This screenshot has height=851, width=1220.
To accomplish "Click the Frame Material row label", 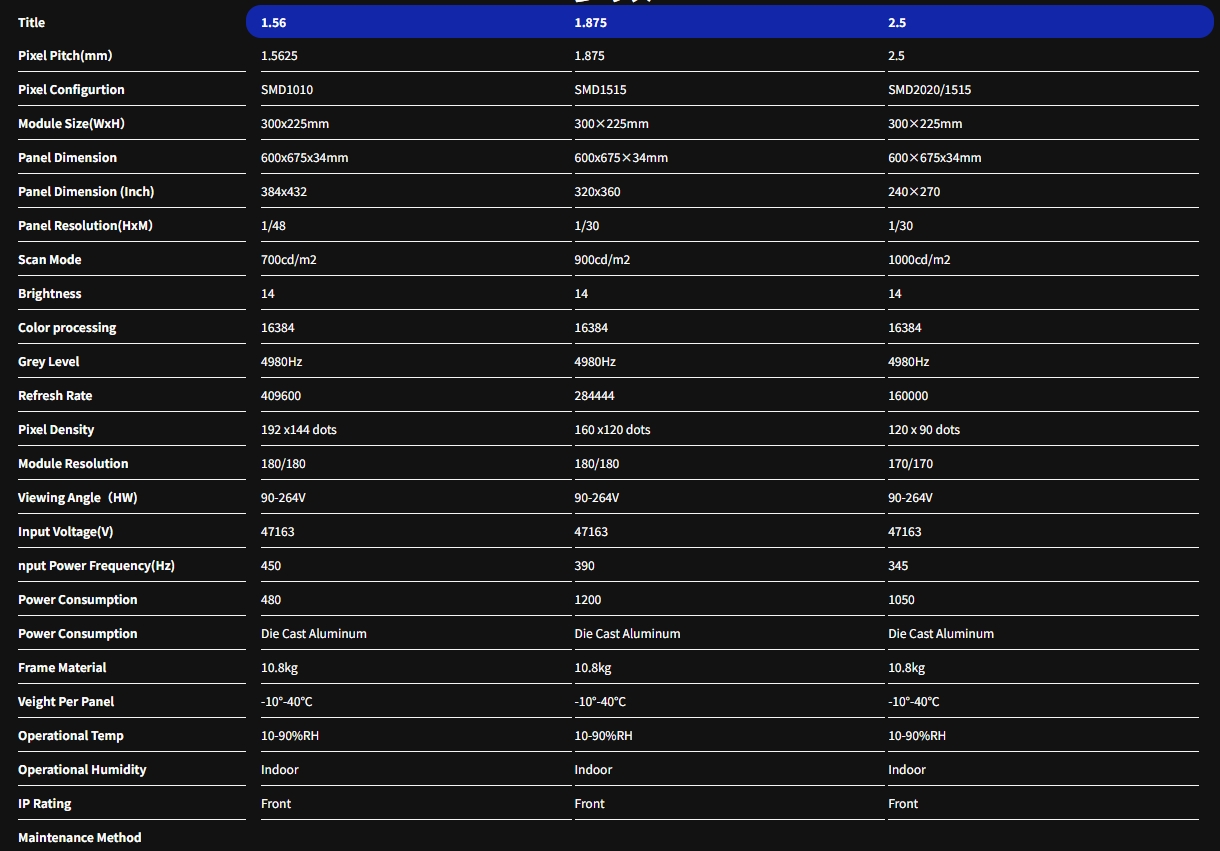I will coord(62,668).
